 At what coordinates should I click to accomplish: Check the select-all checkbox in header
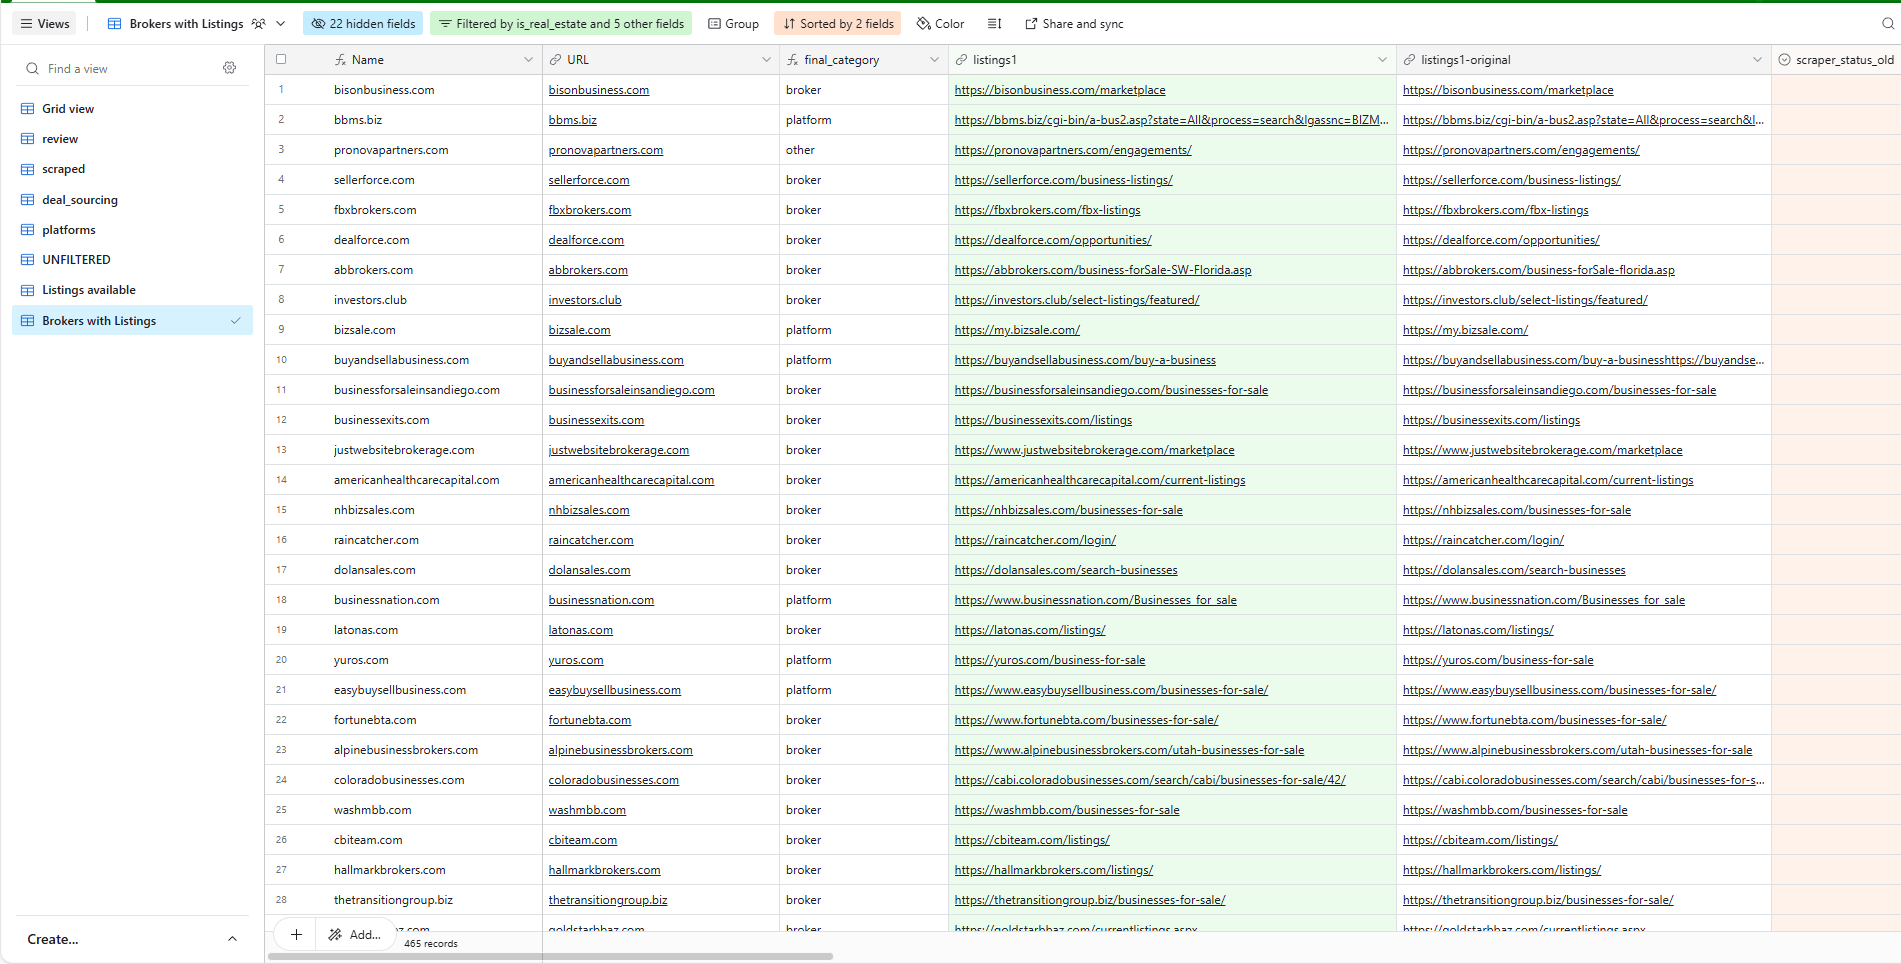[x=281, y=60]
